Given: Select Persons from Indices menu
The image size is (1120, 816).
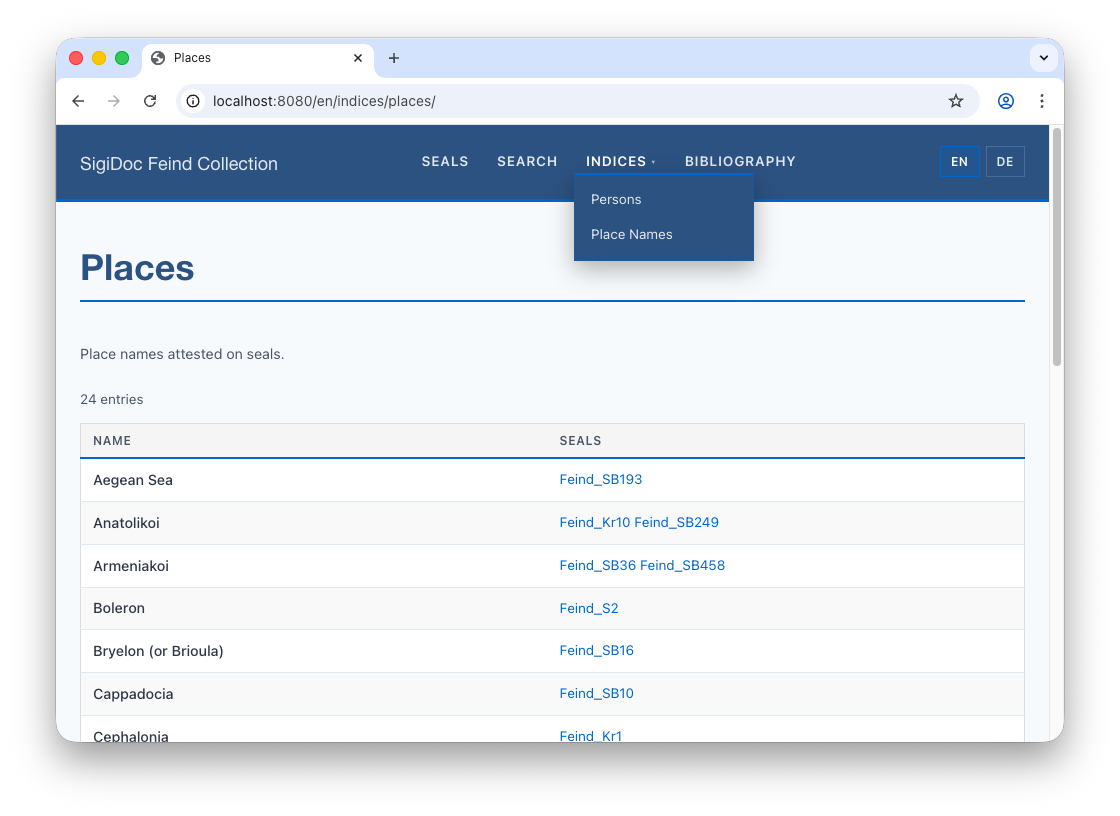Looking at the screenshot, I should (x=616, y=199).
